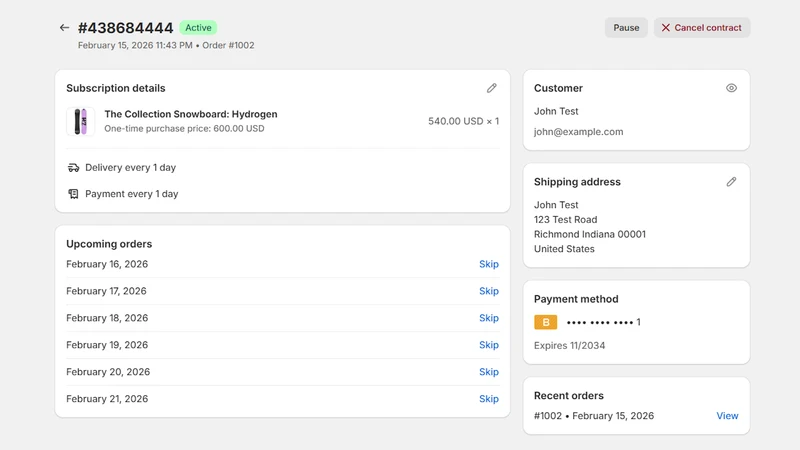
Task: Edit shipping address with pencil icon
Action: pos(731,182)
